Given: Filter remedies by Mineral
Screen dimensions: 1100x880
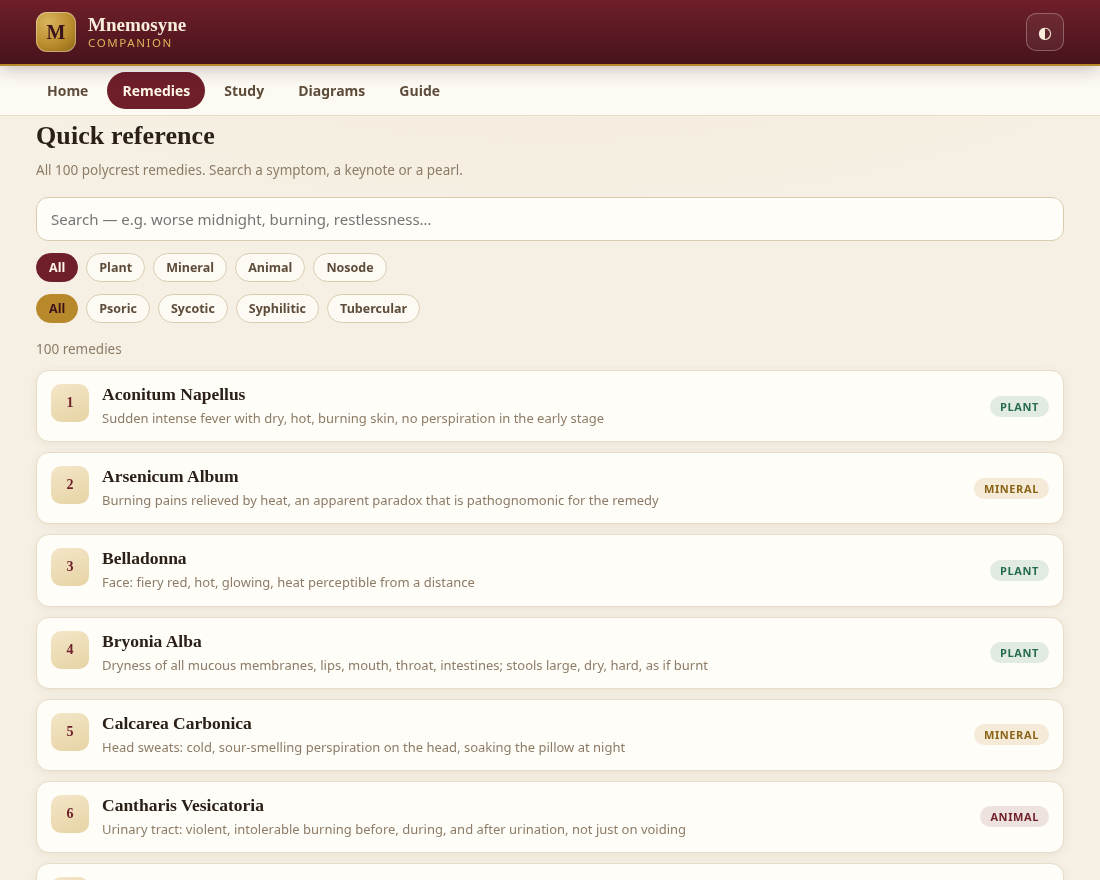Looking at the screenshot, I should point(190,267).
